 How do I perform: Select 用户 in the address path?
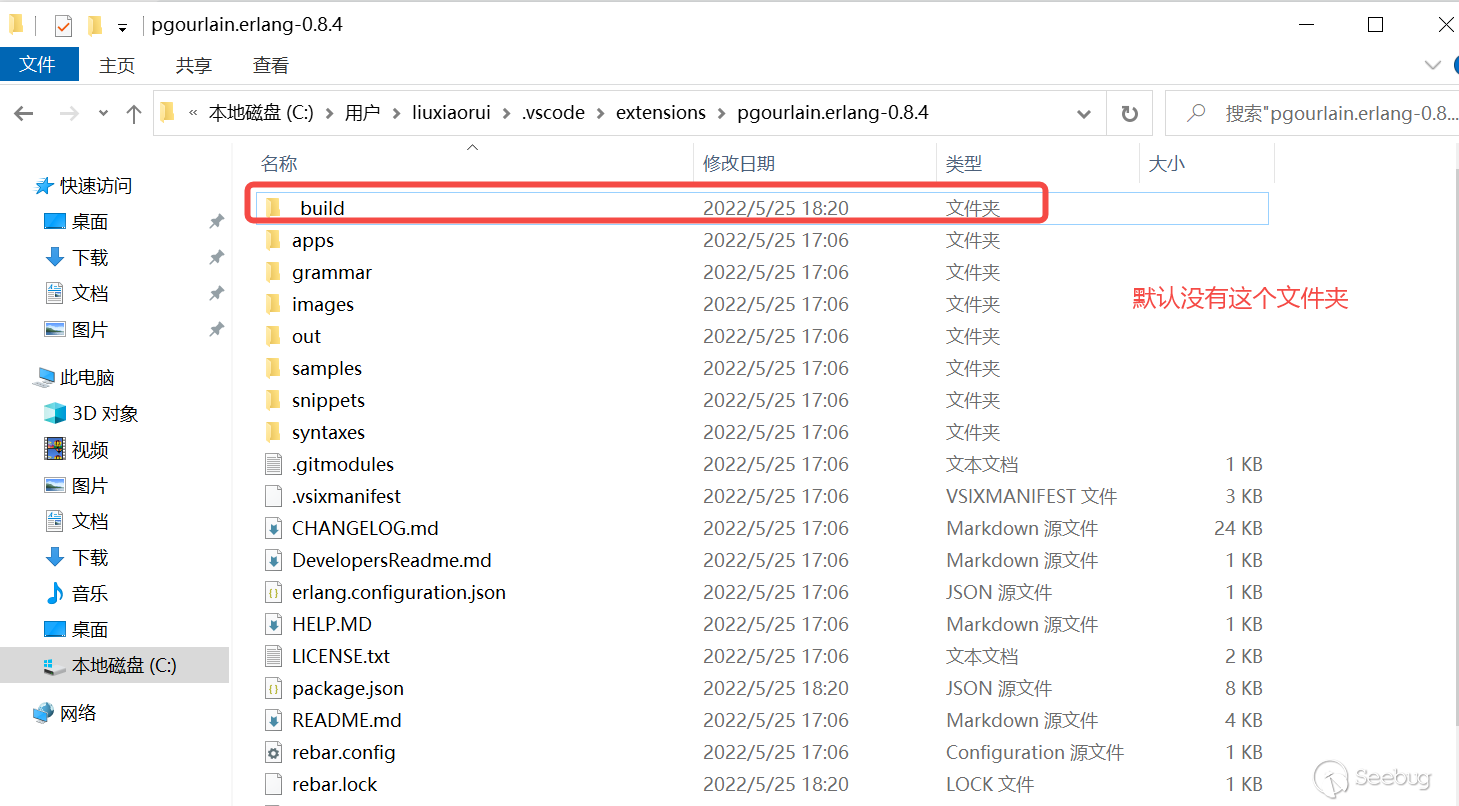pos(362,113)
